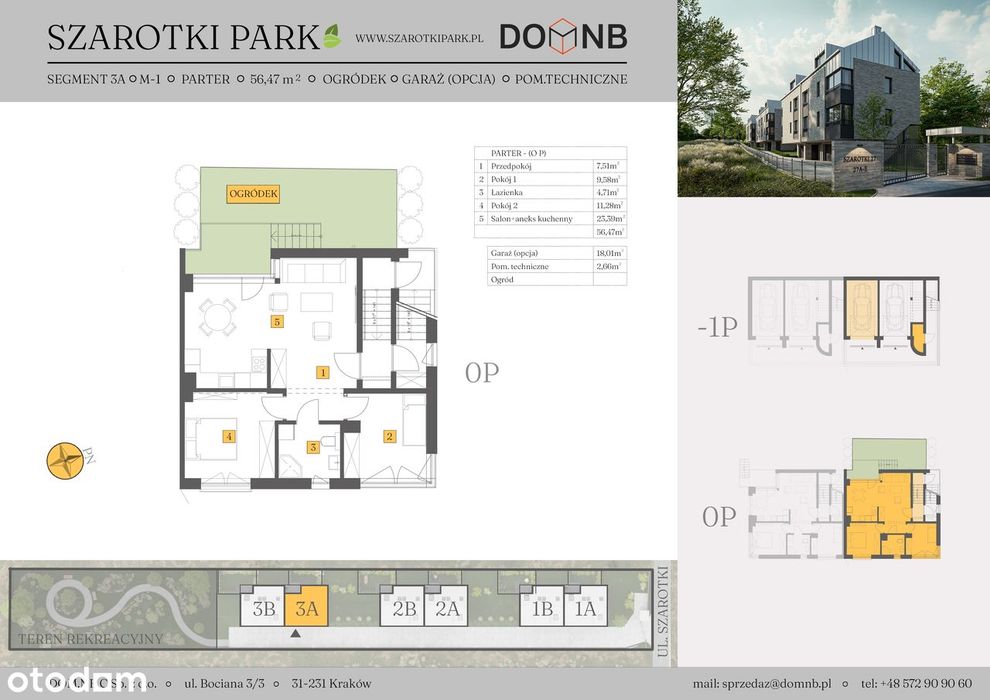Click the round dining table in the living room
The height and width of the screenshot is (700, 990).
[x=217, y=316]
